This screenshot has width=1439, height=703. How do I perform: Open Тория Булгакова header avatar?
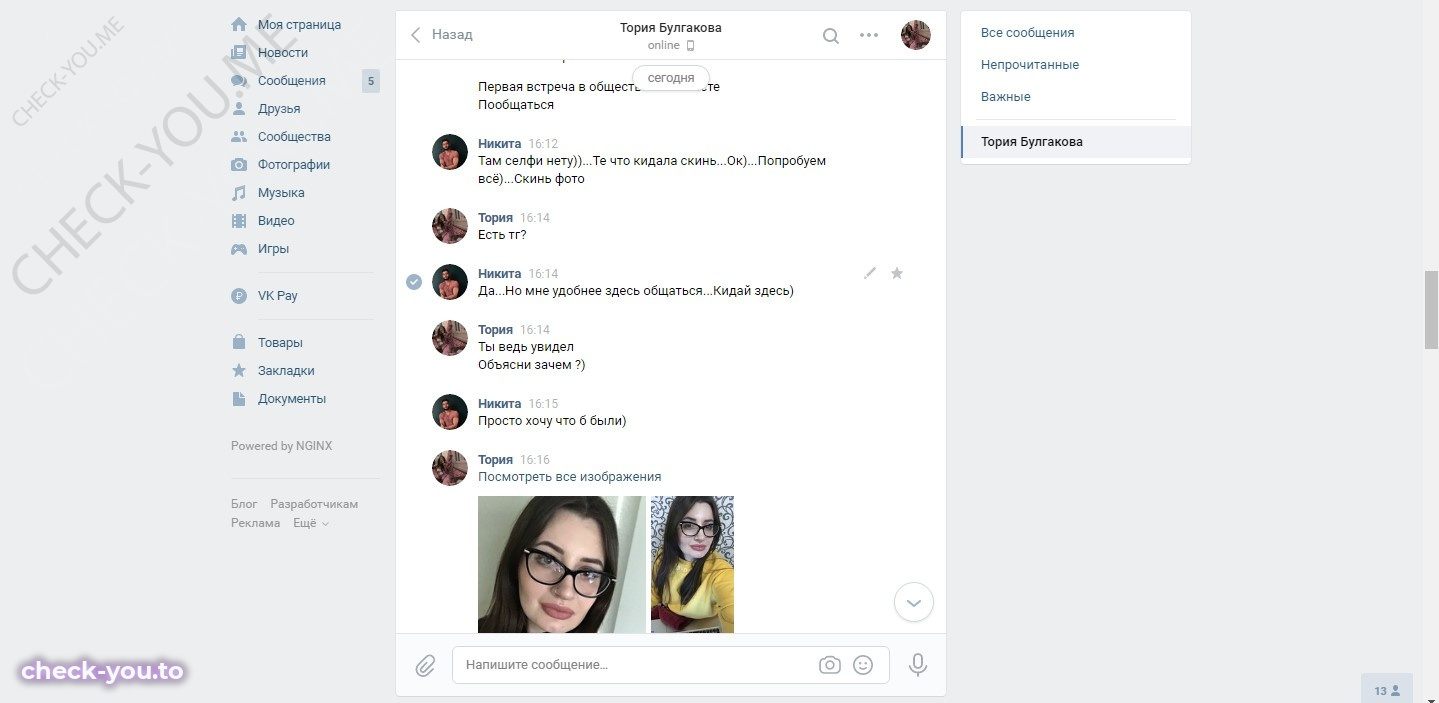point(916,35)
